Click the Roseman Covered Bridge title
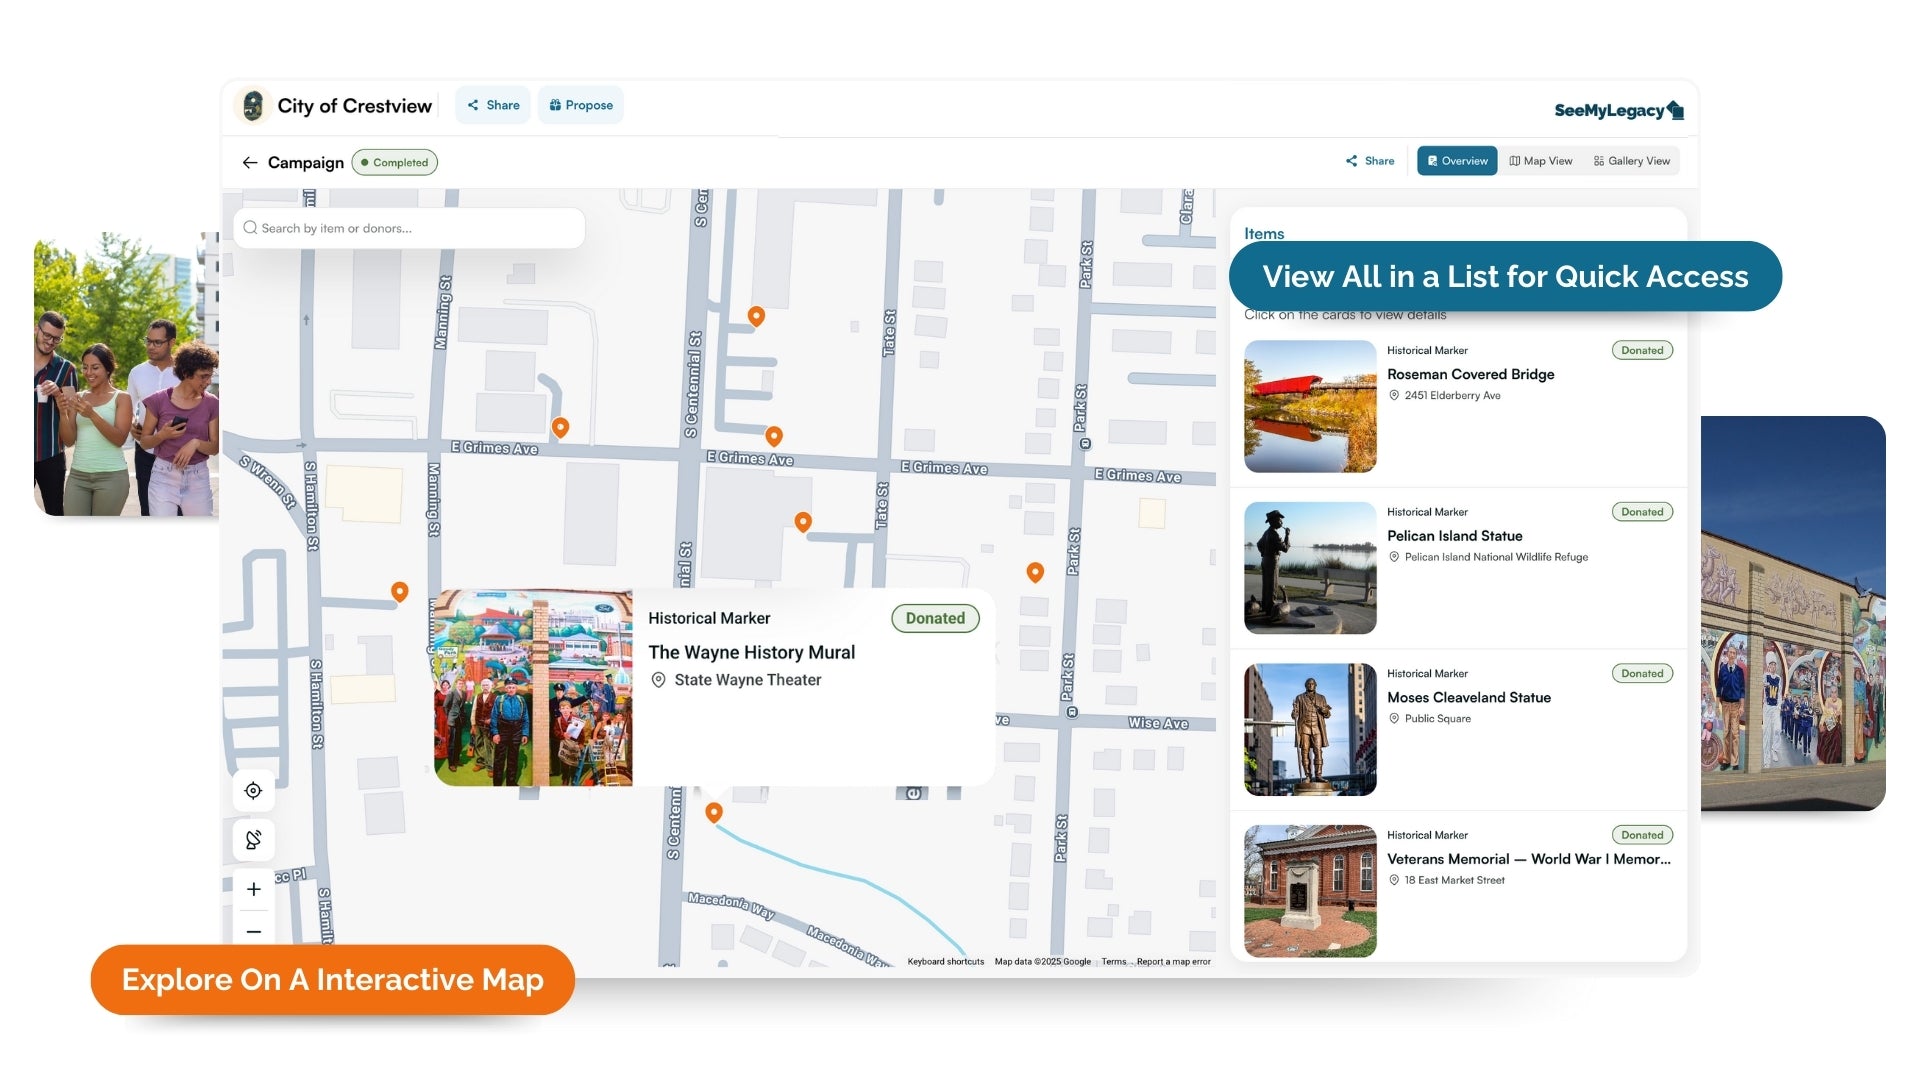The width and height of the screenshot is (1920, 1080). tap(1470, 374)
